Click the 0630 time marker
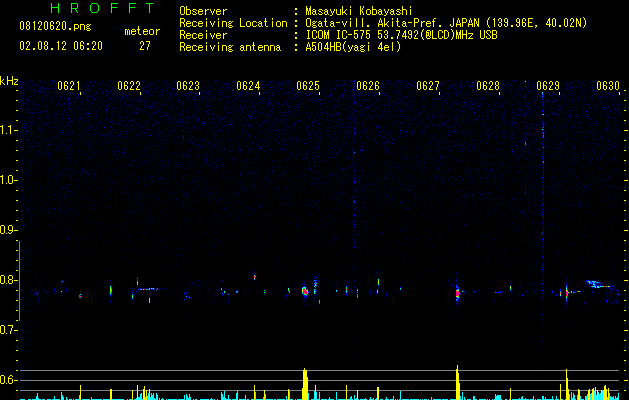 coord(608,86)
